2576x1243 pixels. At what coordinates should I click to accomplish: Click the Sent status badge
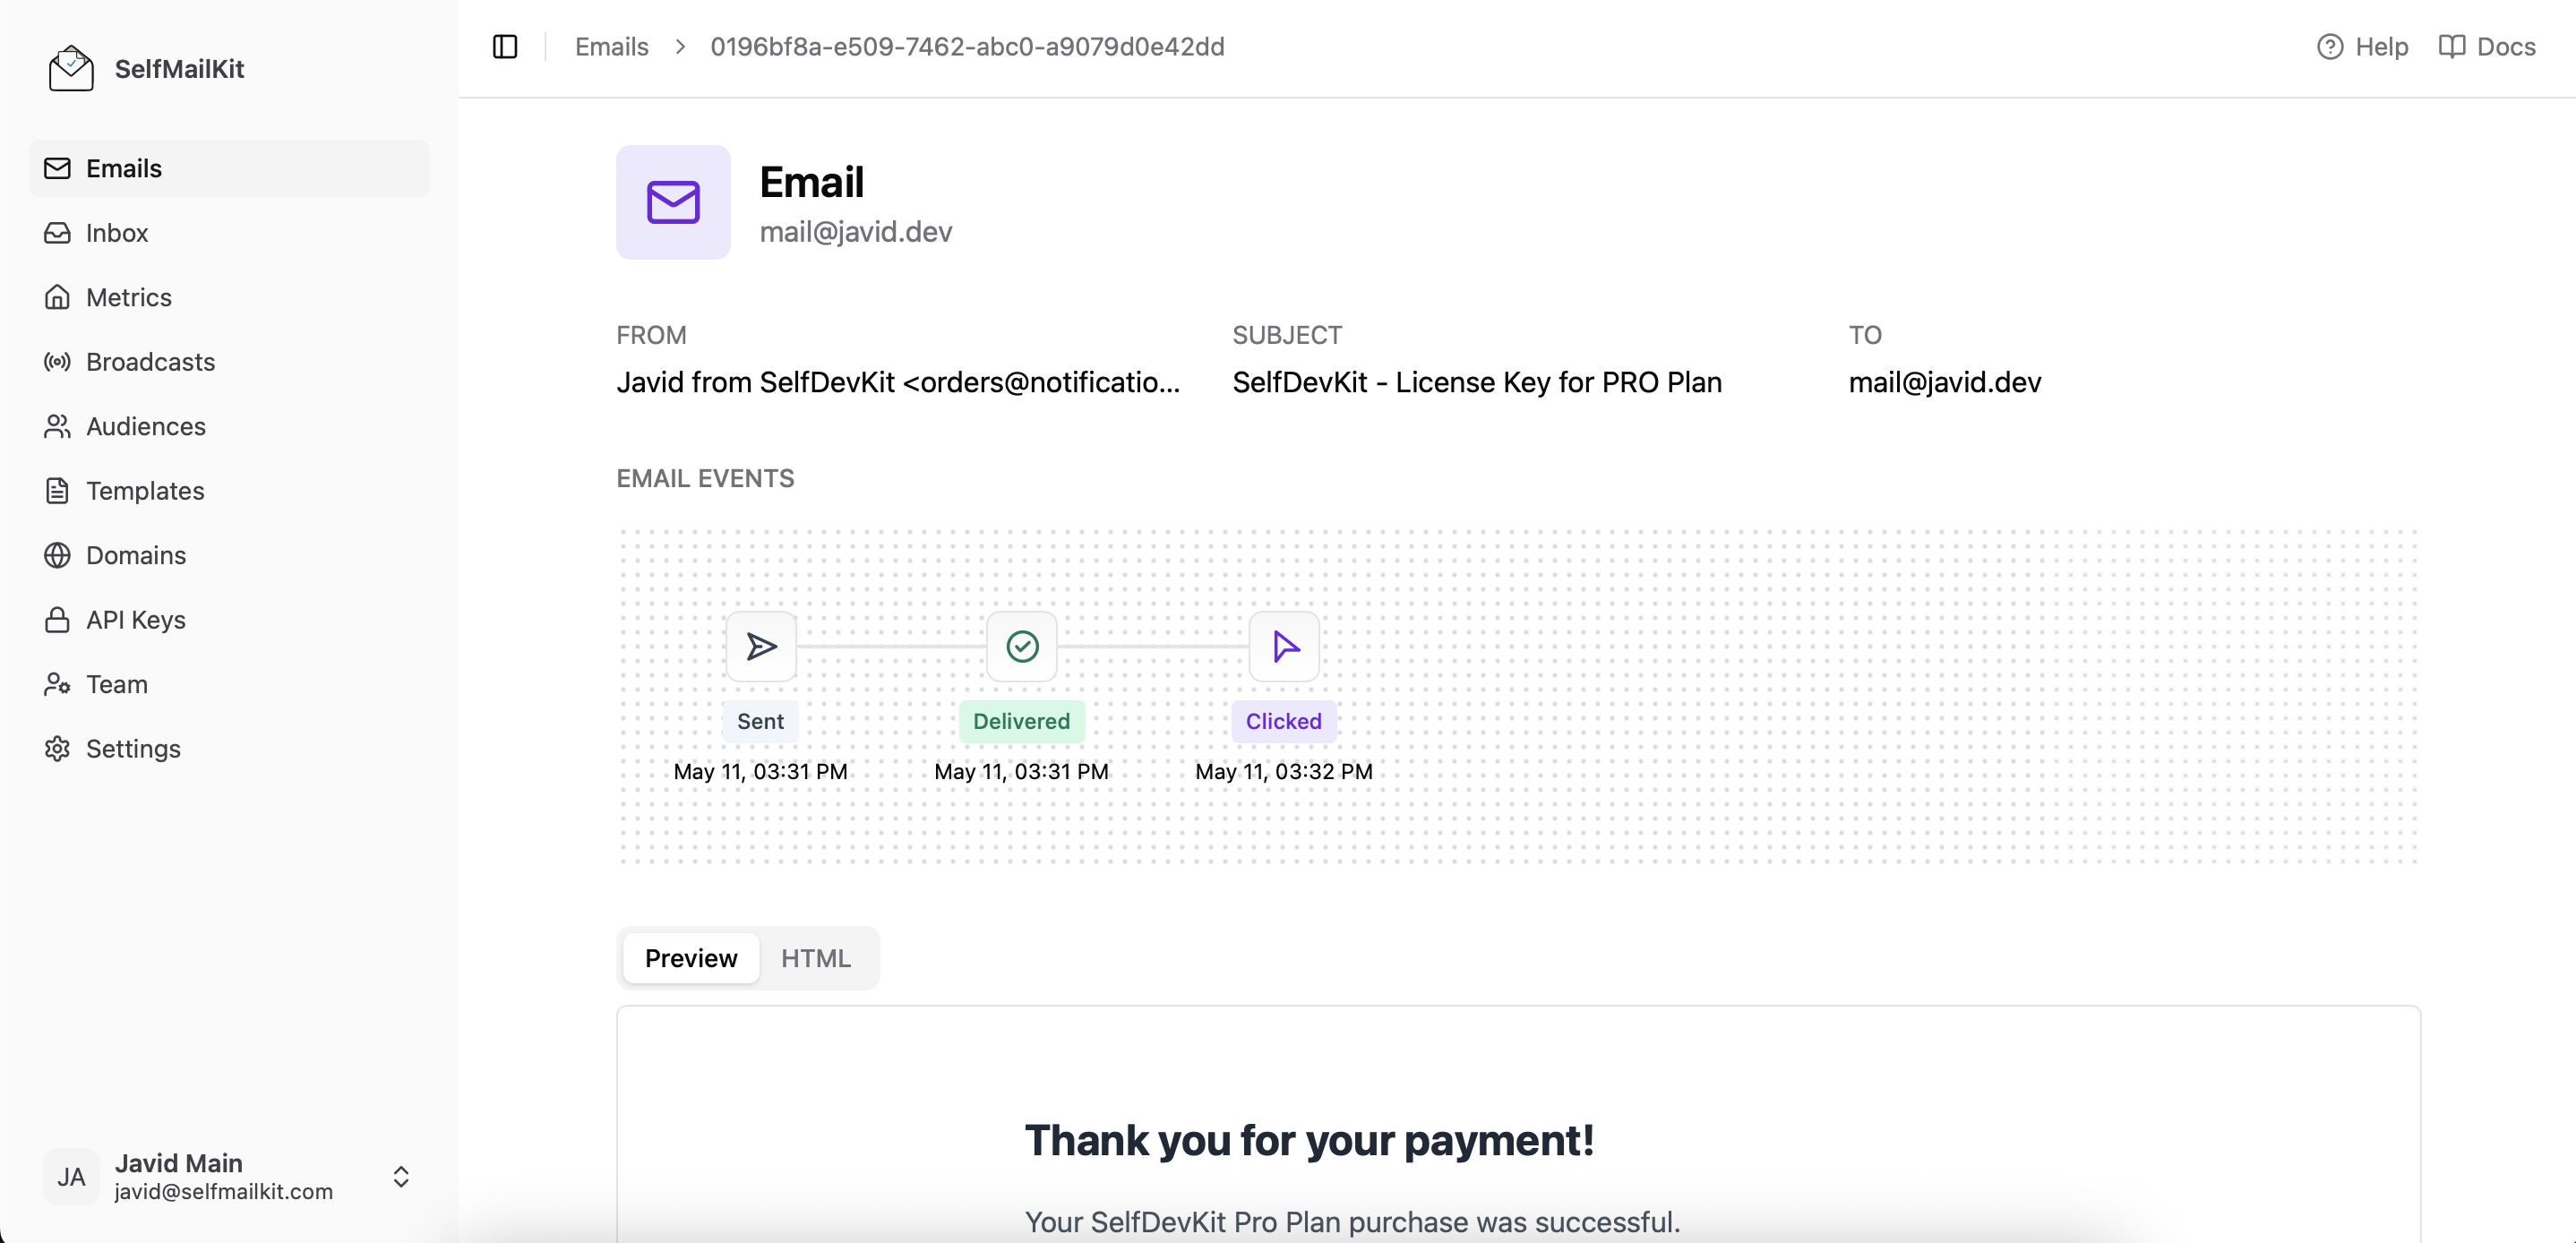pyautogui.click(x=760, y=721)
